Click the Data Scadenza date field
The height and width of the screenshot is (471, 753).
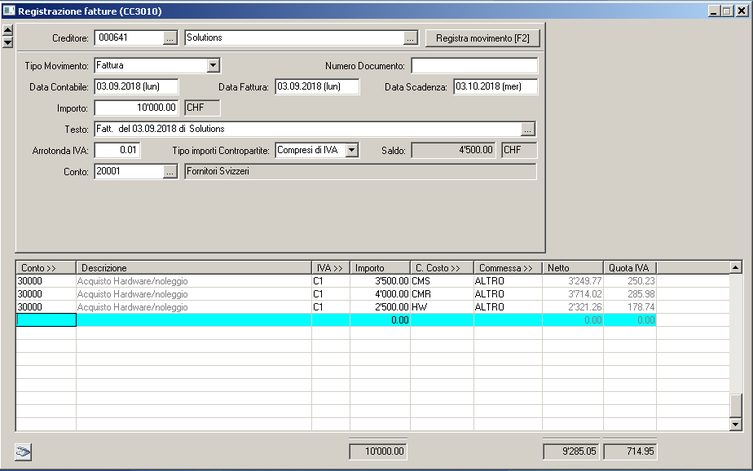(495, 87)
